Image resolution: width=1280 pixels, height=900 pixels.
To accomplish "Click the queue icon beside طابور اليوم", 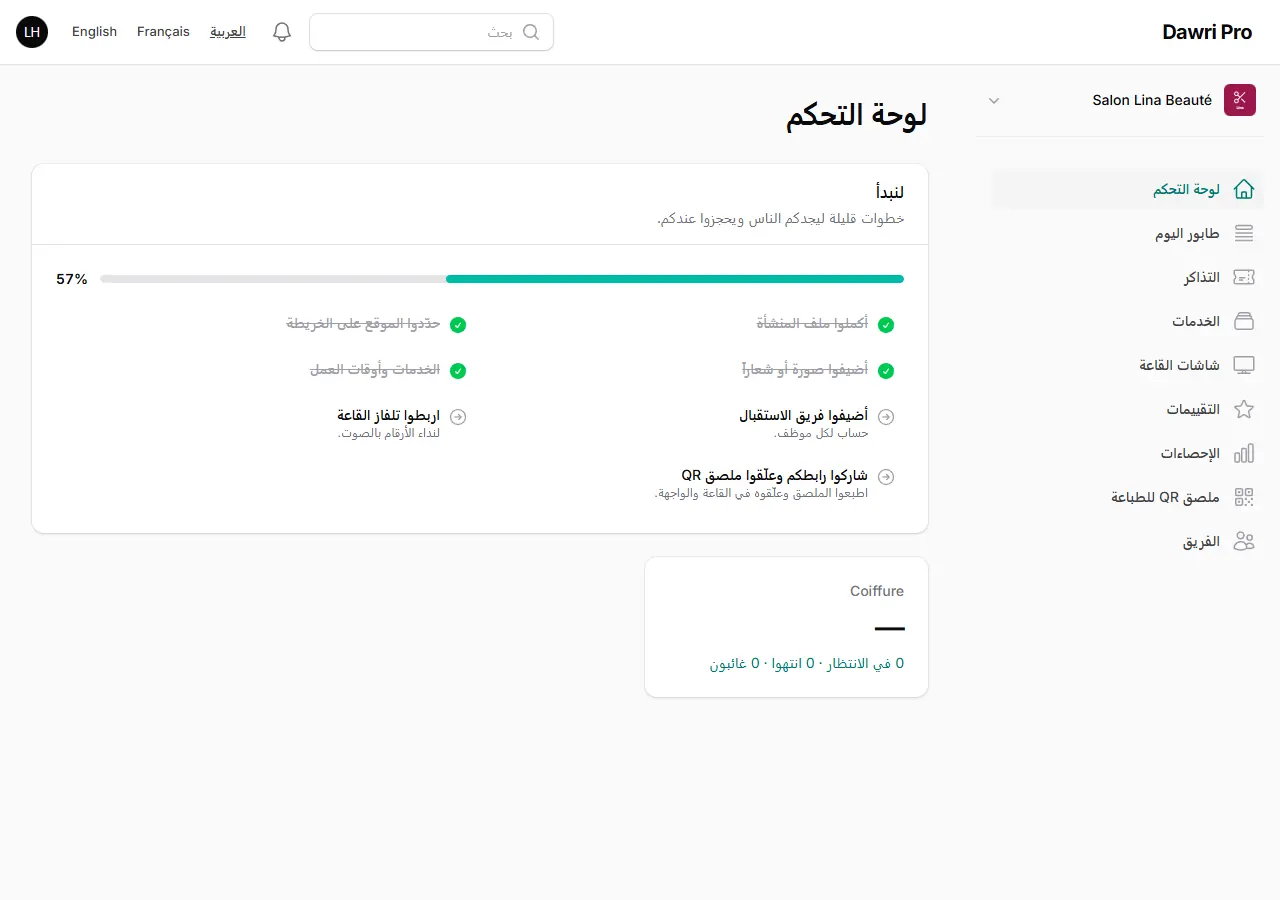I will (x=1244, y=233).
